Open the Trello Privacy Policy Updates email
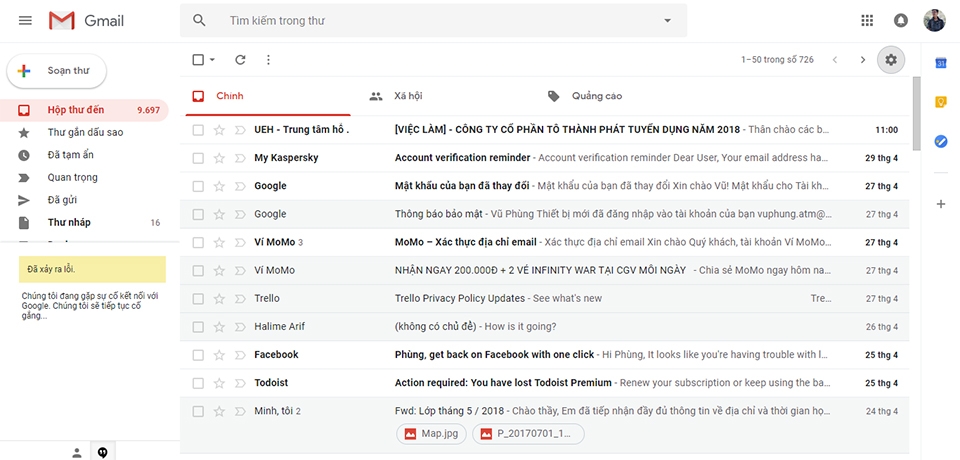 [545, 299]
